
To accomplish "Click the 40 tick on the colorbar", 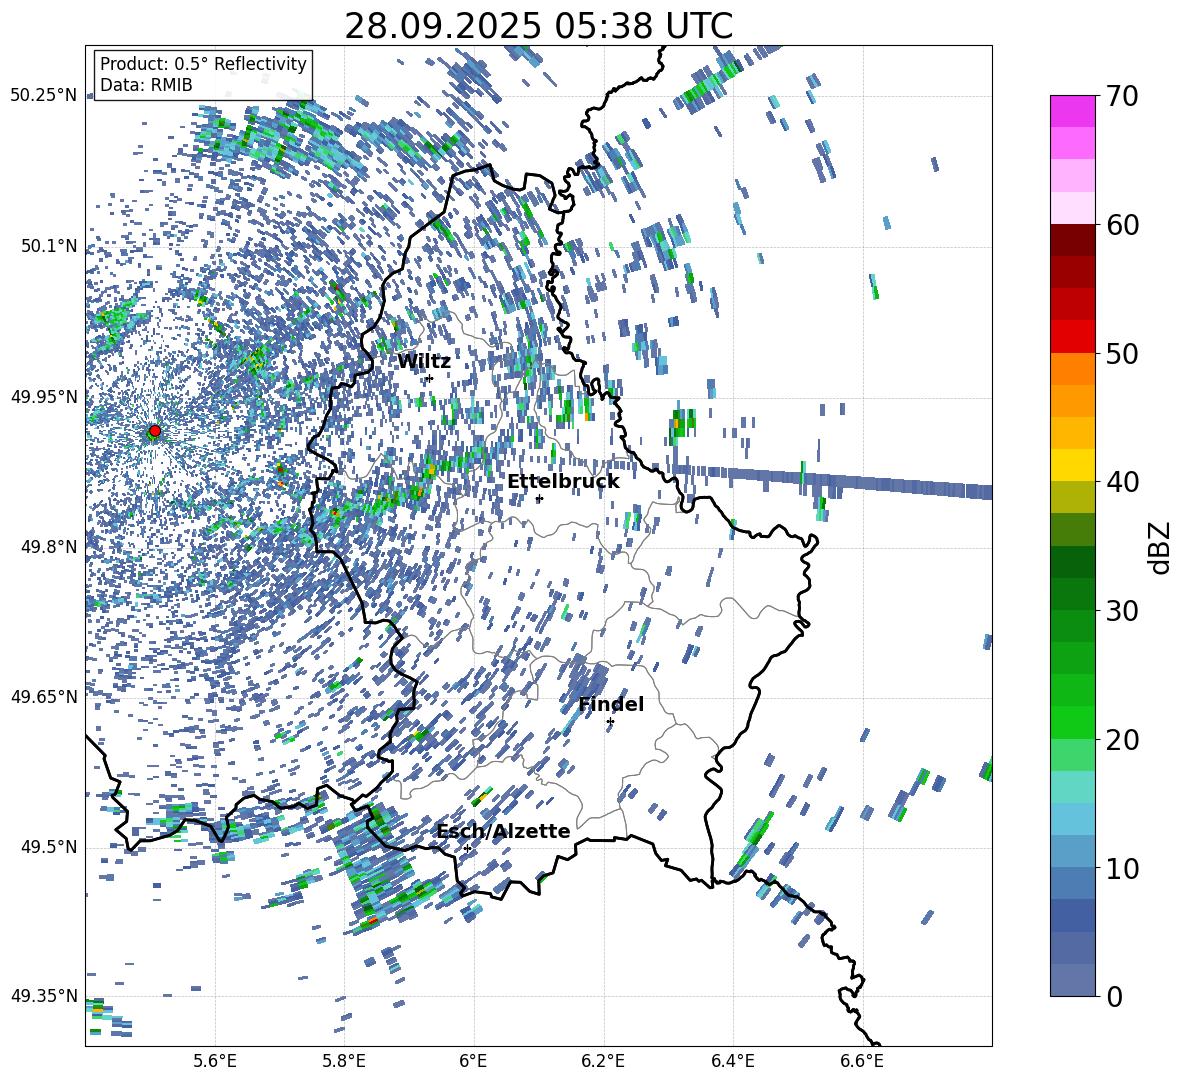I will (1122, 482).
